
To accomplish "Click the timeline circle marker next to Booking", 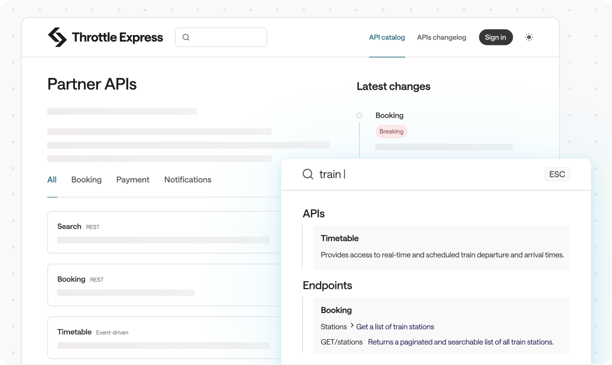I will (359, 116).
